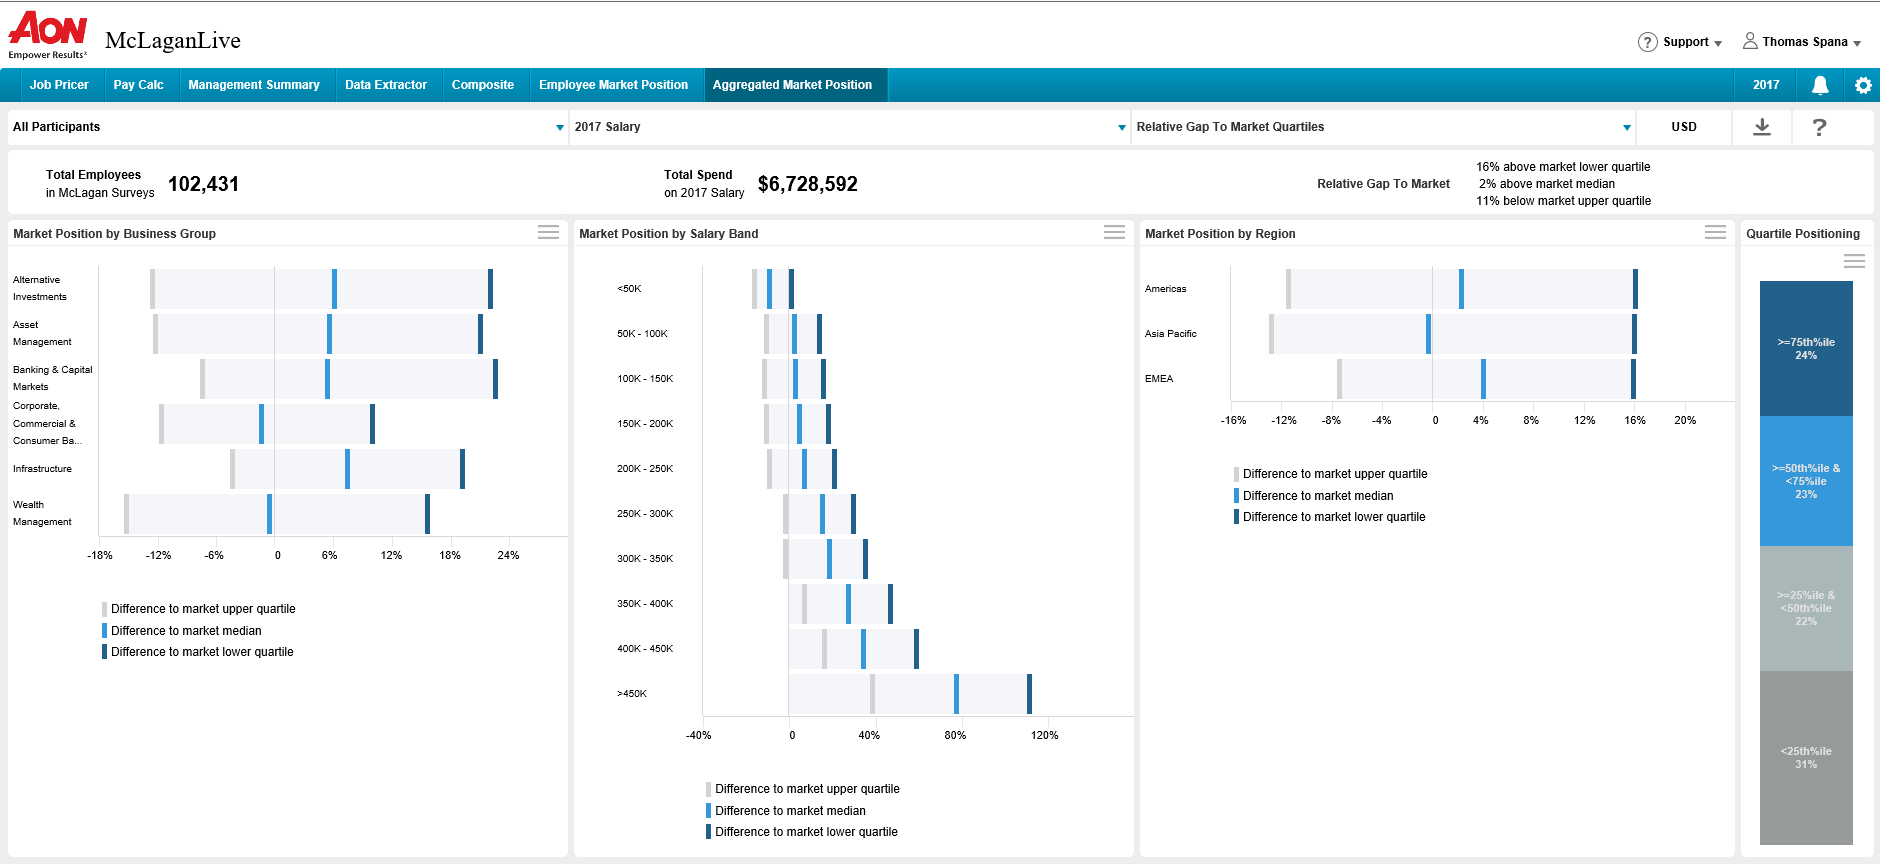Click the Asset Management bar row
The image size is (1880, 864).
click(x=318, y=334)
